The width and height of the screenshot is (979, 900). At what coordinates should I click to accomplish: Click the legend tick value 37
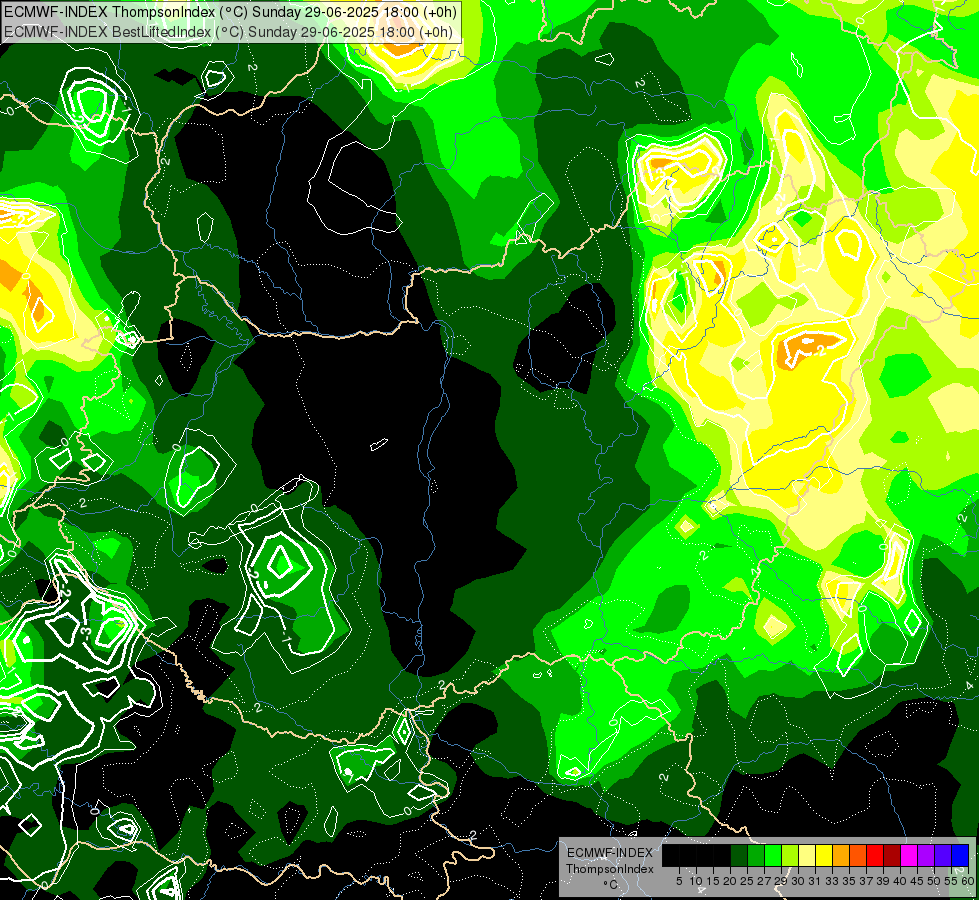[x=866, y=881]
